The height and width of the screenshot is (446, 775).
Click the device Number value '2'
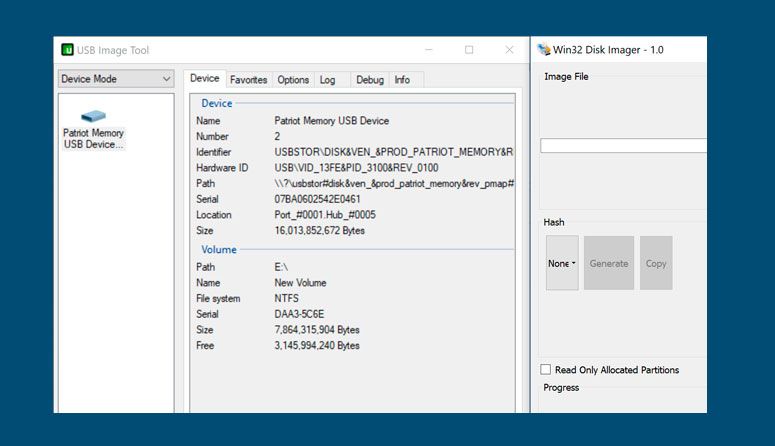[277, 136]
